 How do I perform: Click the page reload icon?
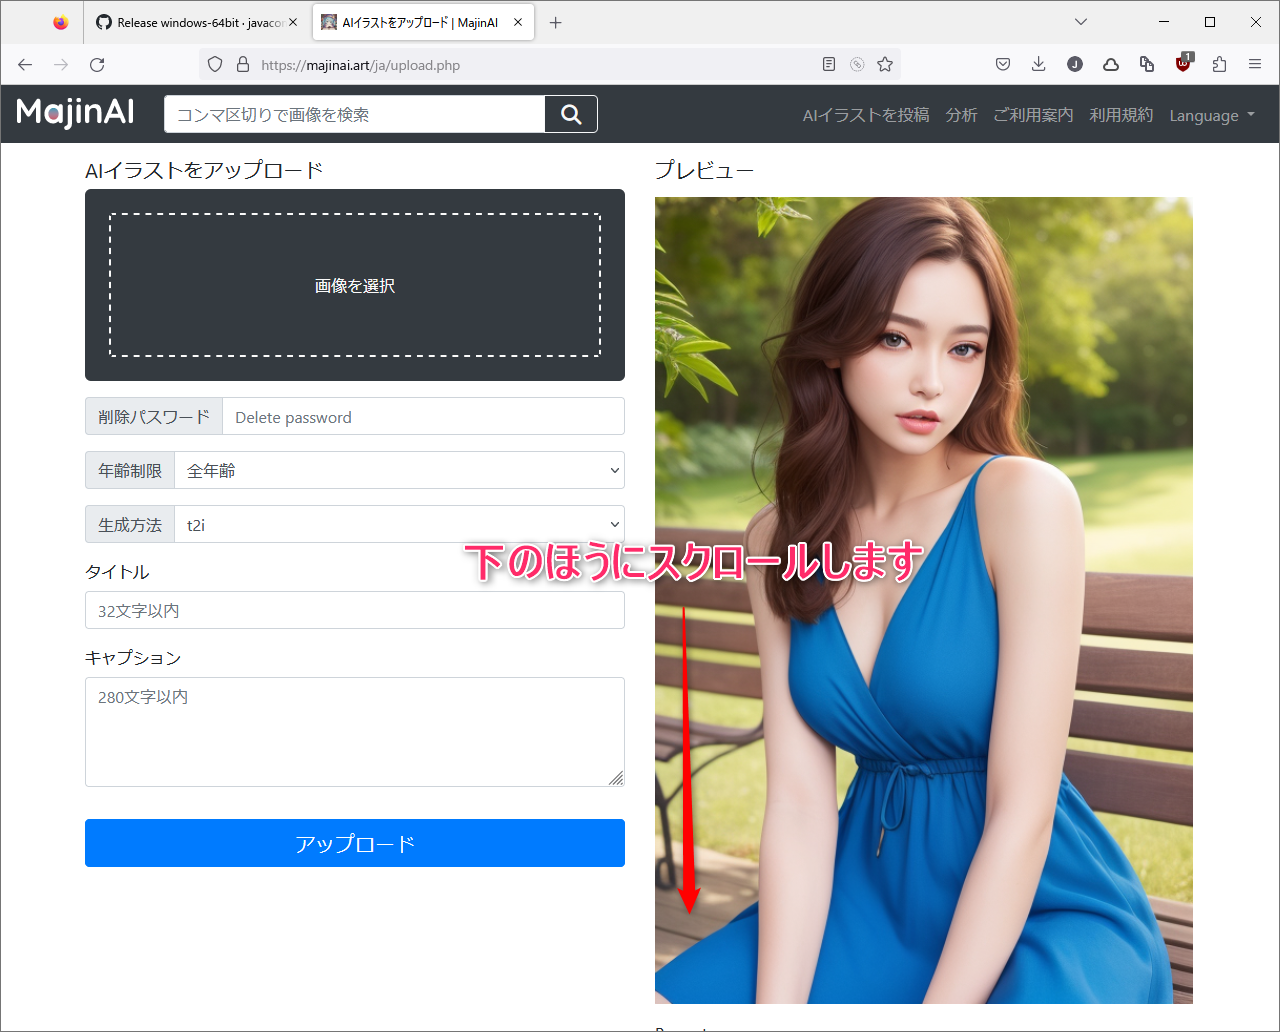pos(96,64)
